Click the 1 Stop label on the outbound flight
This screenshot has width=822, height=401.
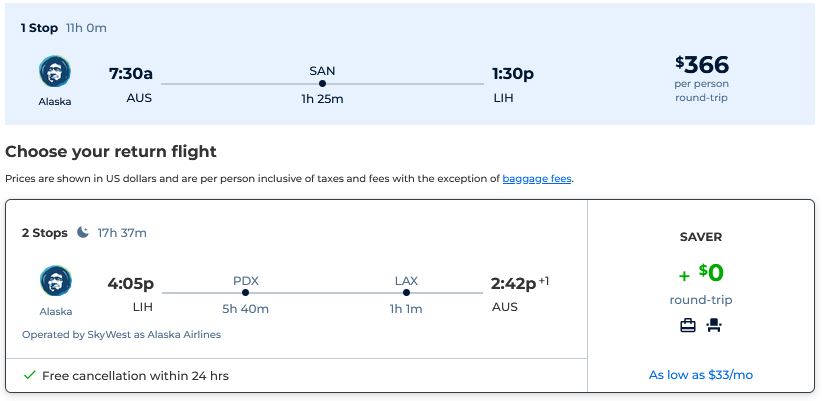click(x=39, y=28)
